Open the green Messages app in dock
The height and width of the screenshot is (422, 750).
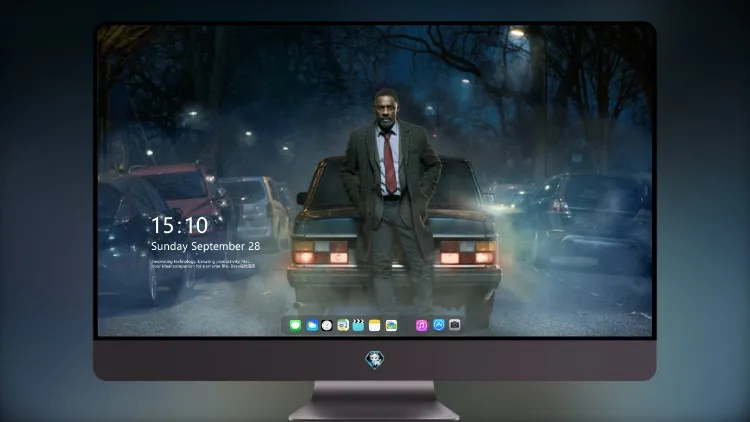[295, 325]
